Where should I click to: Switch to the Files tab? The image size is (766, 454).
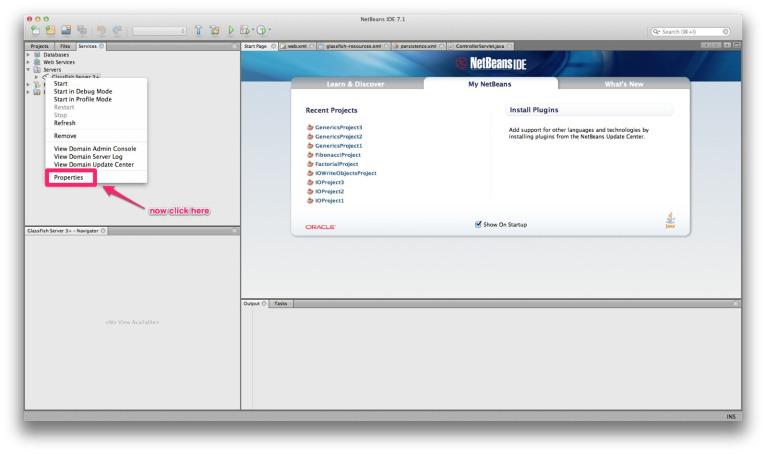pyautogui.click(x=65, y=46)
